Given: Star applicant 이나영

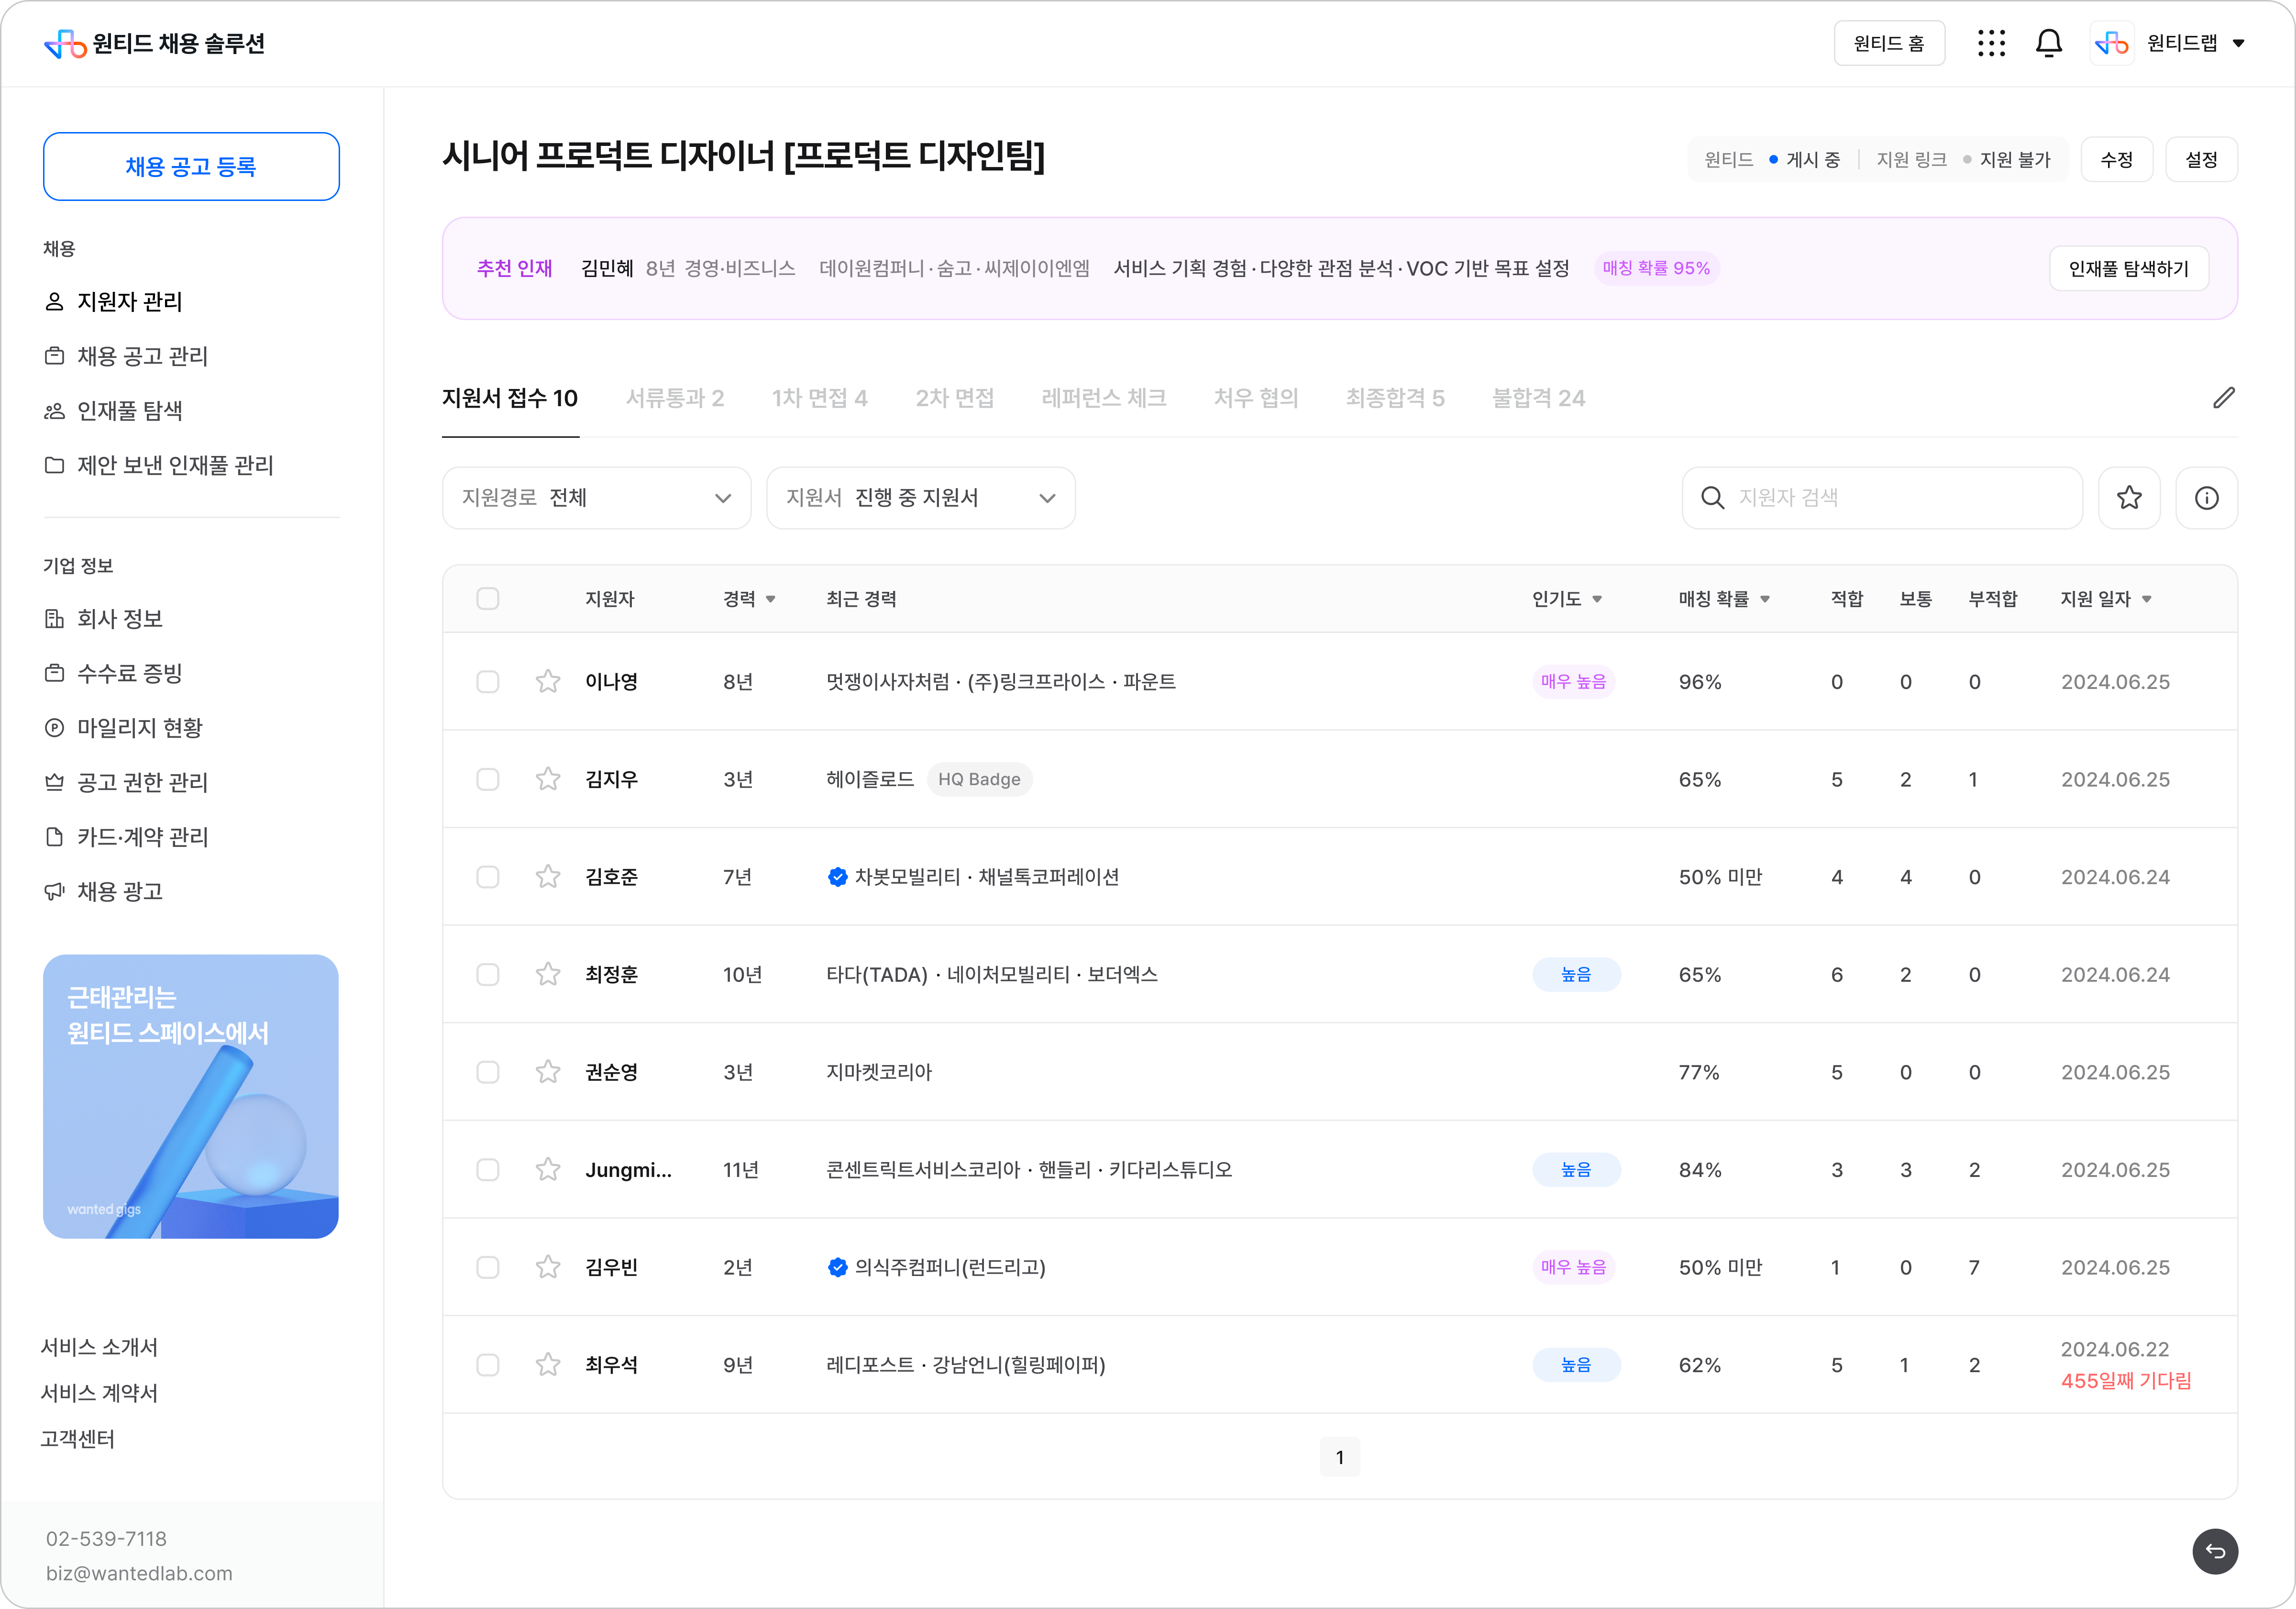Looking at the screenshot, I should (x=548, y=682).
